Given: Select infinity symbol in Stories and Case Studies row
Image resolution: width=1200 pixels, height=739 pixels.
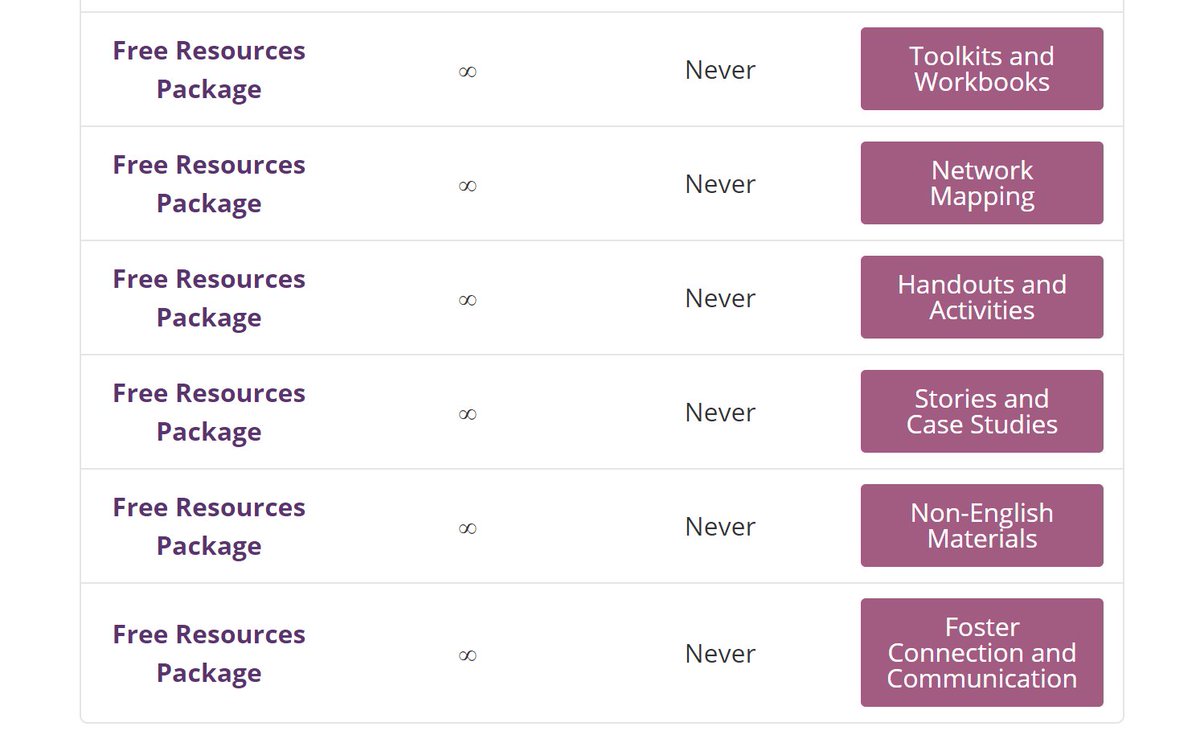Looking at the screenshot, I should [x=467, y=413].
